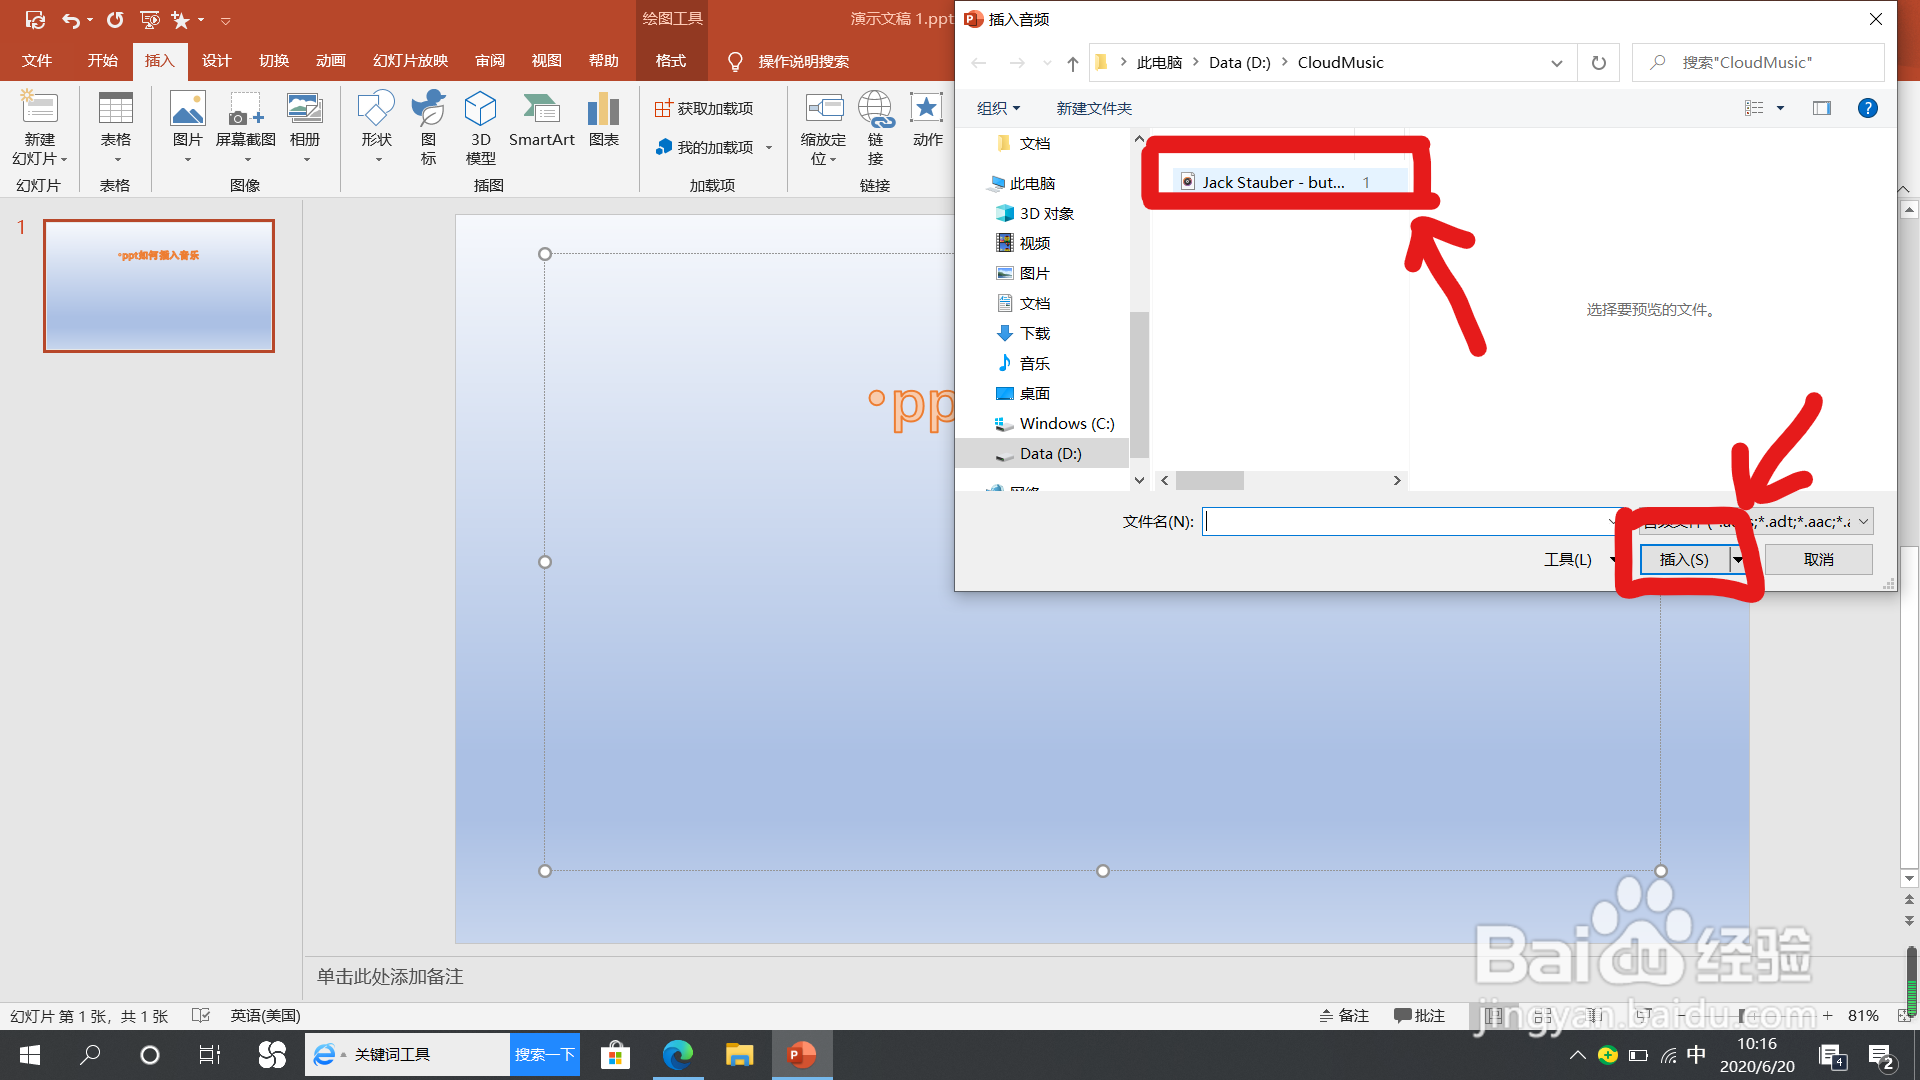Viewport: 1920px width, 1080px height.
Task: Click the 取消 cancel button
Action: [x=1818, y=560]
